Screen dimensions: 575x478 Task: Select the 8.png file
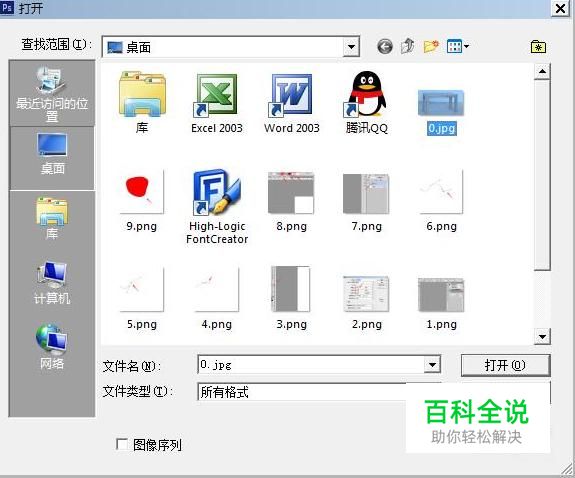[292, 201]
